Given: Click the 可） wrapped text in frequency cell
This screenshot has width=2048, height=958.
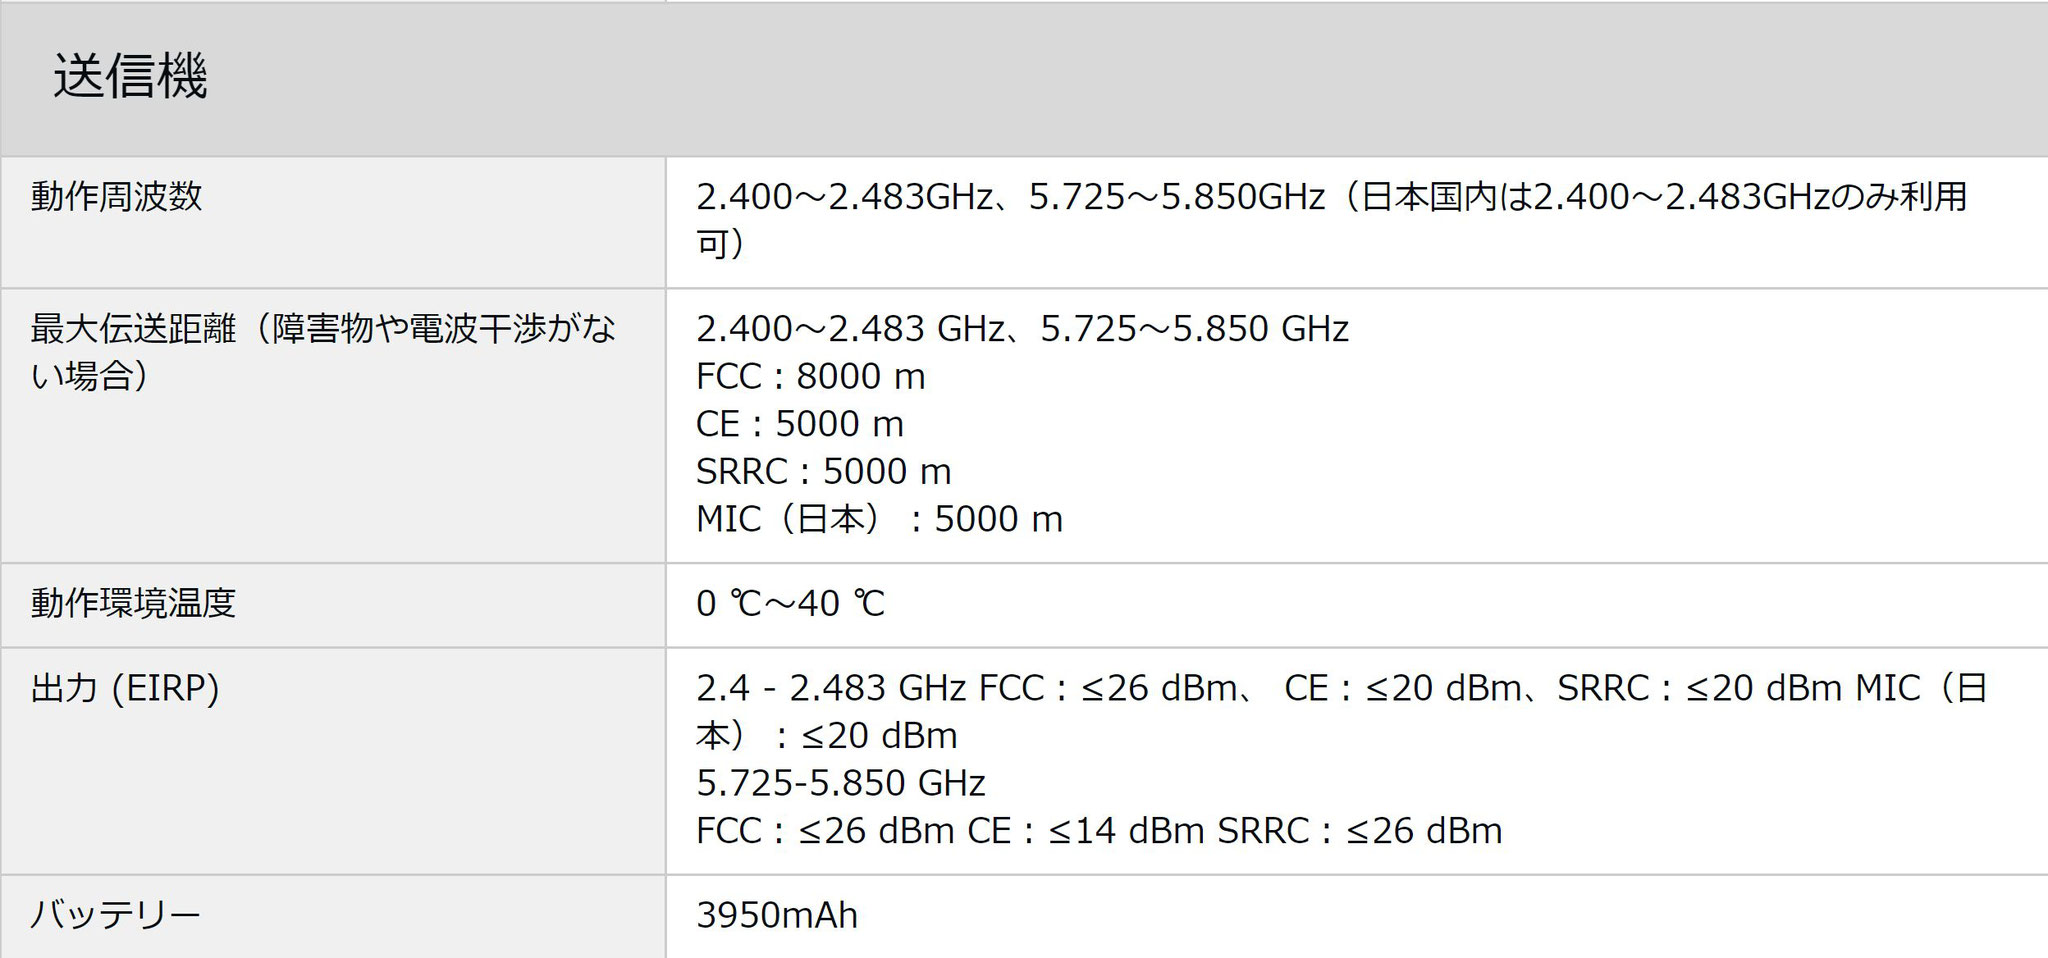Looking at the screenshot, I should 720,244.
